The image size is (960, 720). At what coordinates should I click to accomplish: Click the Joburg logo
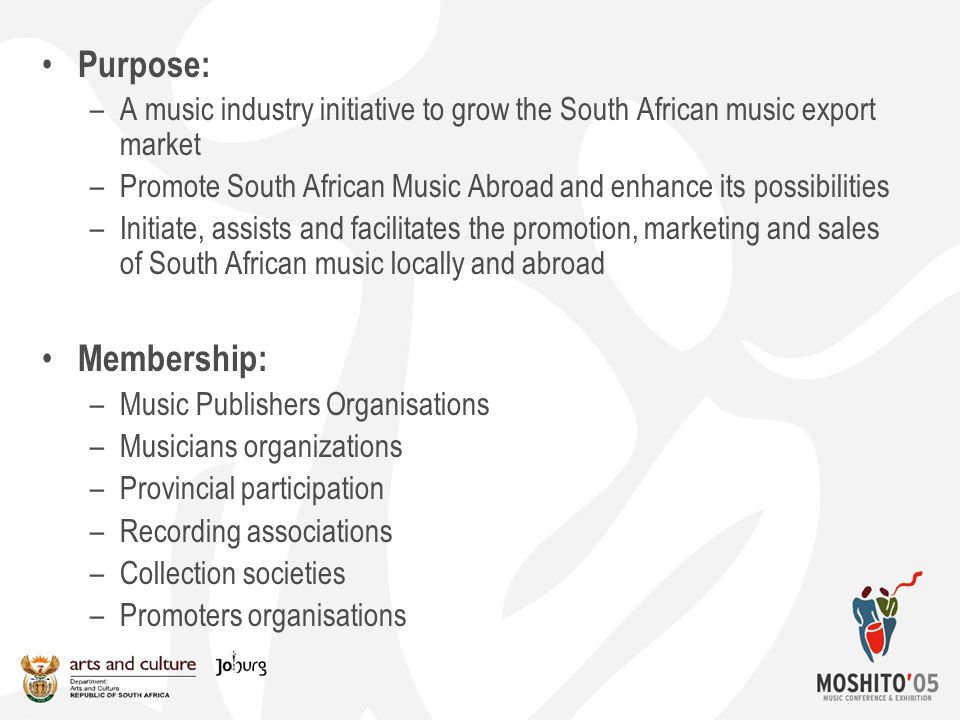click(241, 664)
